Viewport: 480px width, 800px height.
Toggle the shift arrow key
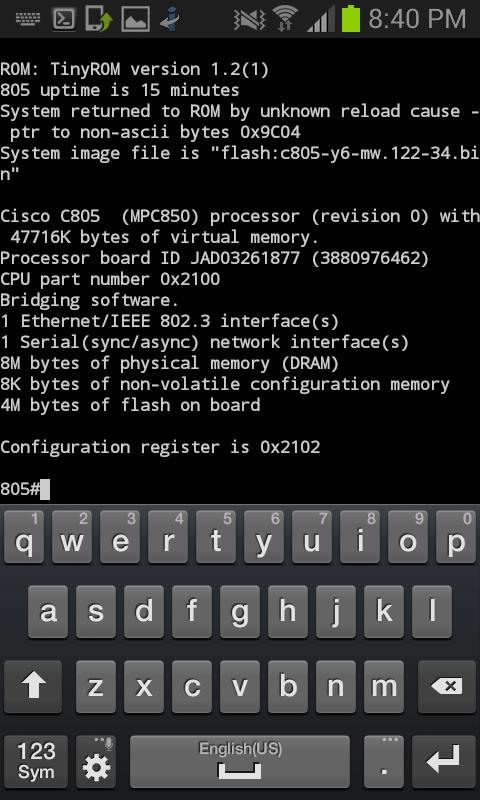(x=33, y=687)
